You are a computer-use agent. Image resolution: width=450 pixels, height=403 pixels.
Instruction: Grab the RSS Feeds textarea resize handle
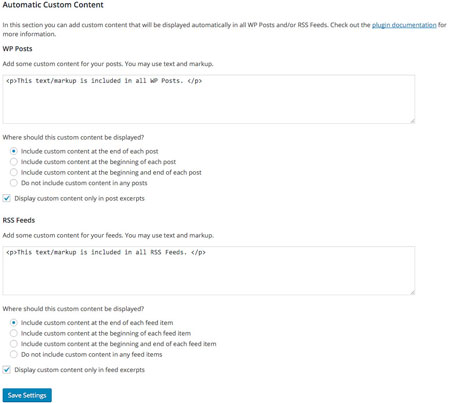(x=412, y=292)
